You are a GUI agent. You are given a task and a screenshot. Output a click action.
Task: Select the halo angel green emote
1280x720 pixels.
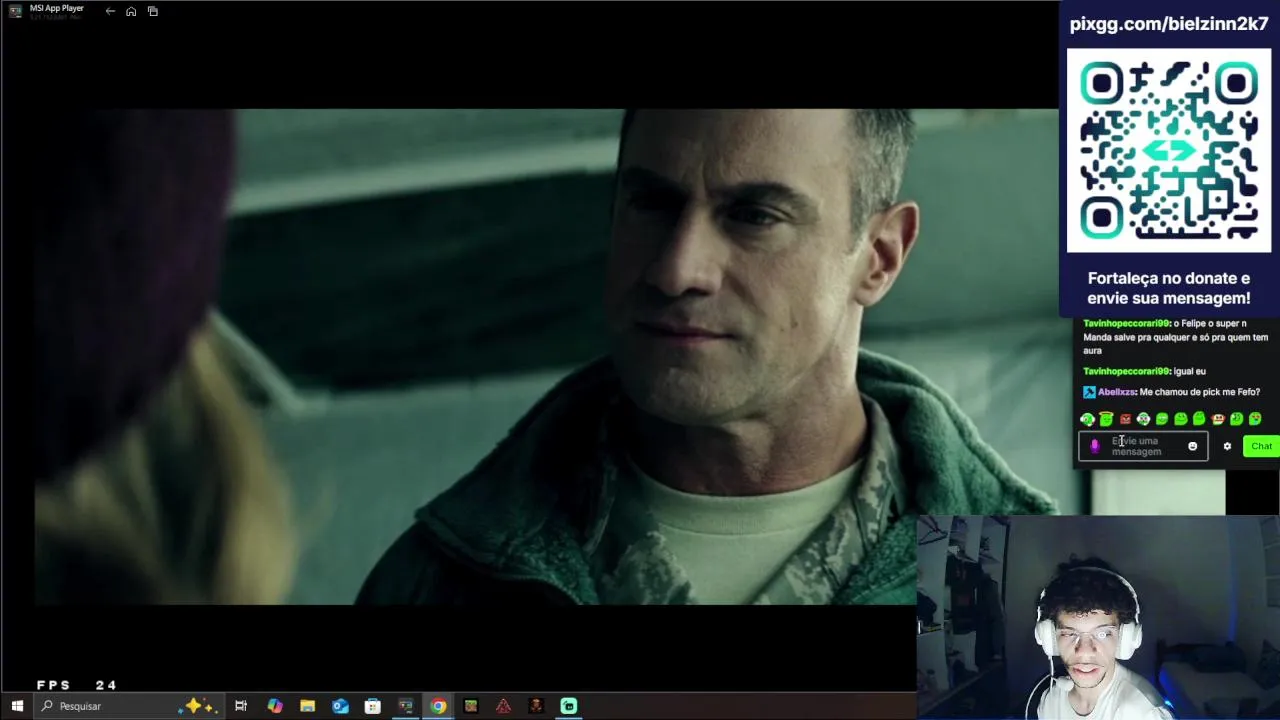coord(1106,419)
